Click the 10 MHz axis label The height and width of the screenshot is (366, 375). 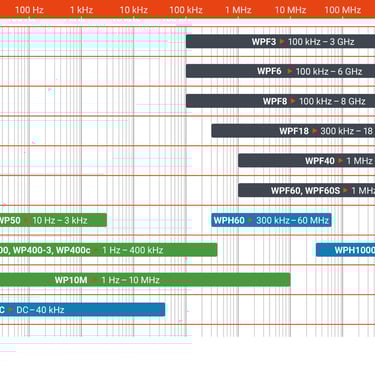[x=290, y=10]
